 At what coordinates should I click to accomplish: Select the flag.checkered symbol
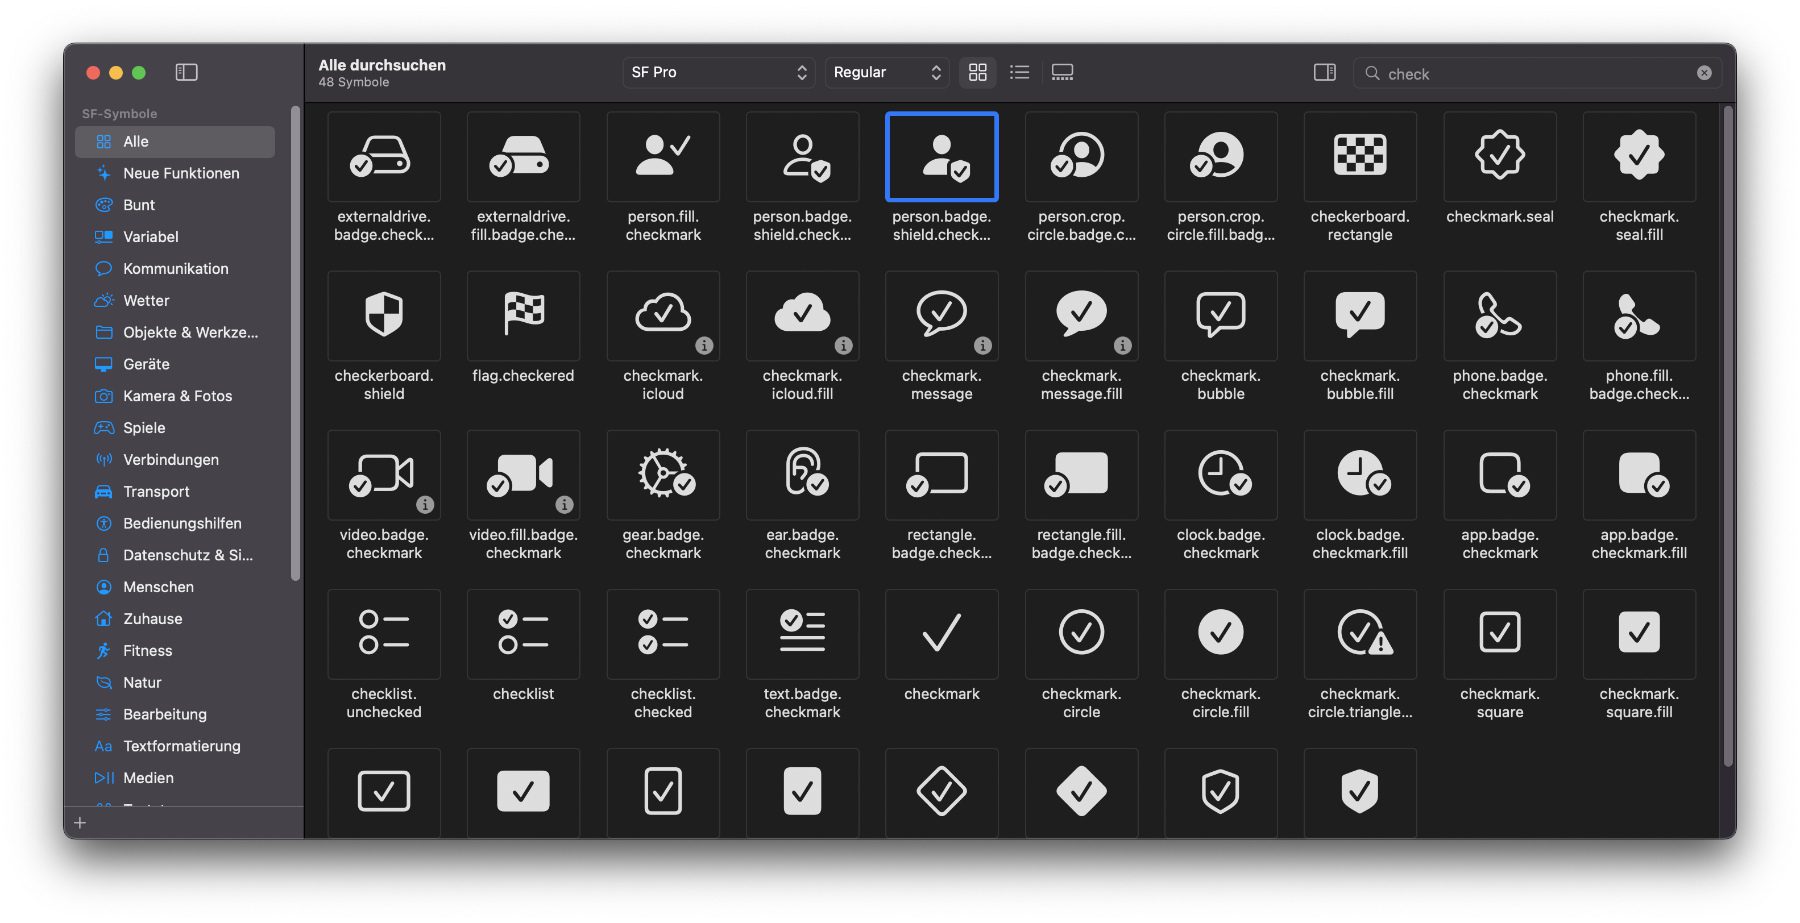click(x=524, y=316)
